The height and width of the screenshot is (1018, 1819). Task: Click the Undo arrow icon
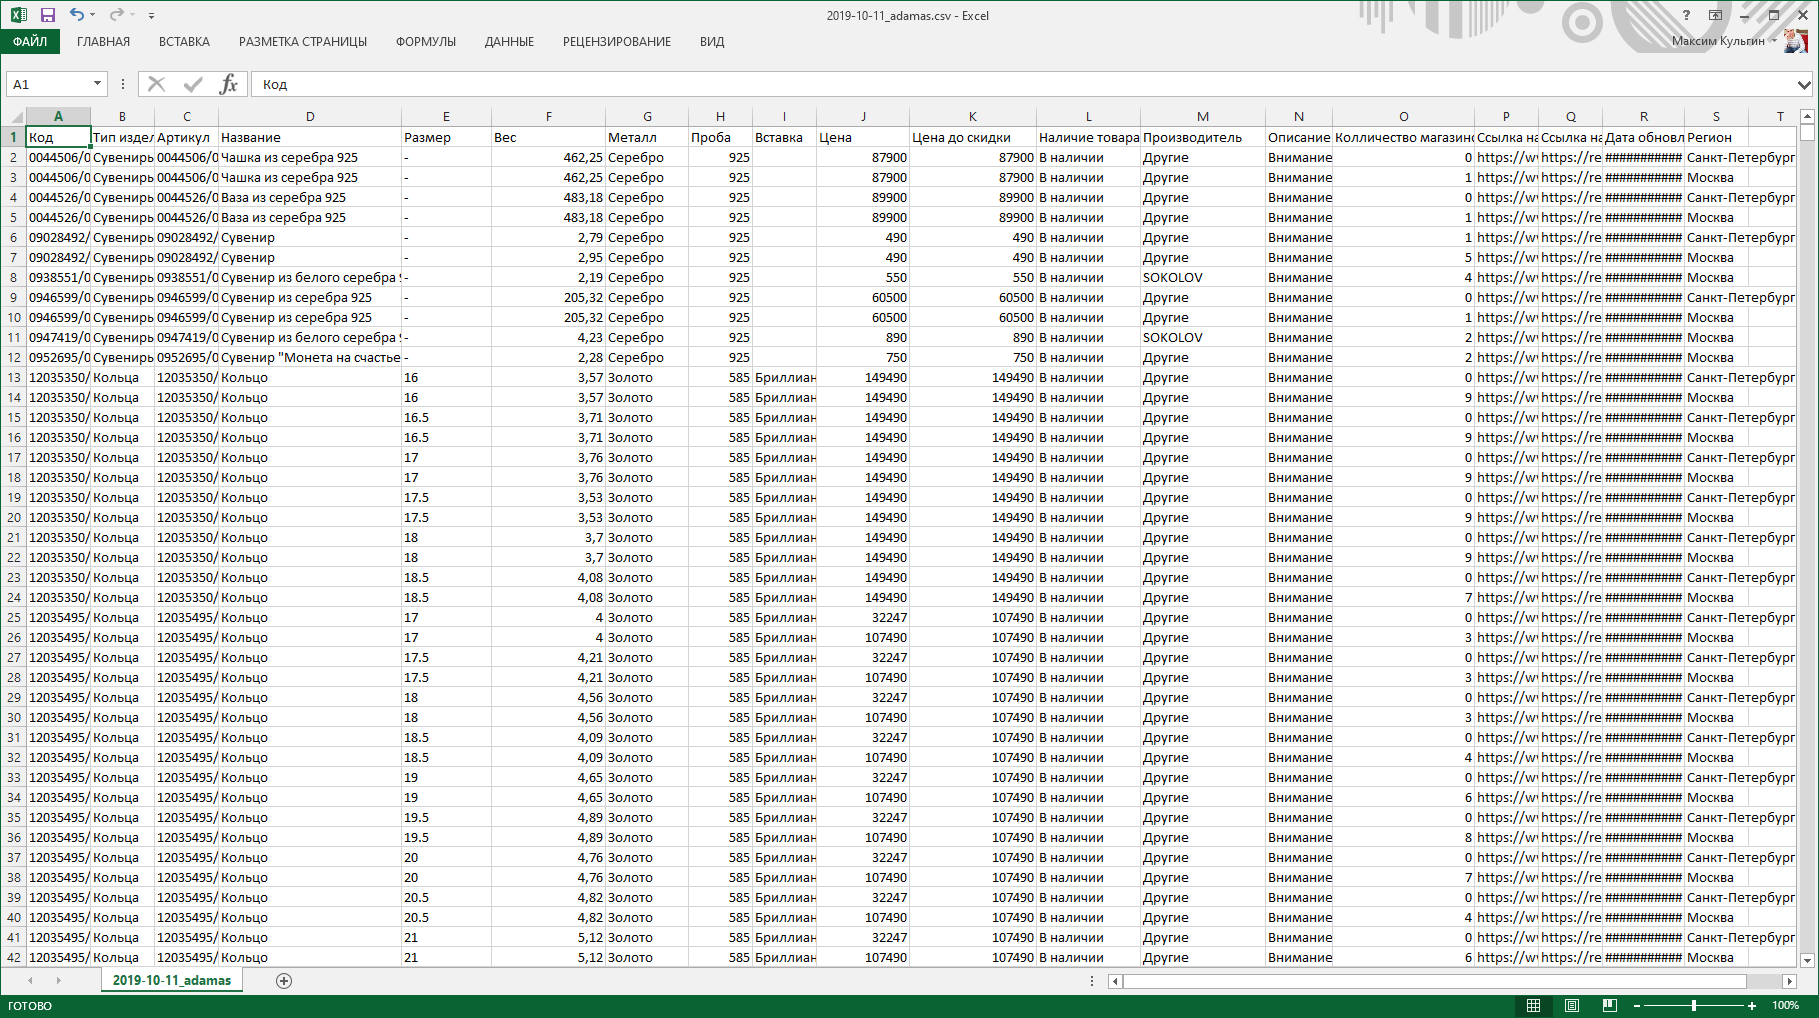tap(77, 15)
